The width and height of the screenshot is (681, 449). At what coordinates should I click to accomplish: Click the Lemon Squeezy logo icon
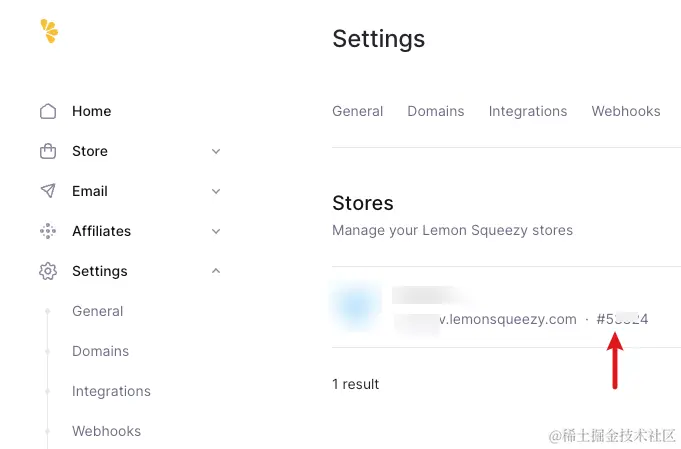pyautogui.click(x=49, y=31)
